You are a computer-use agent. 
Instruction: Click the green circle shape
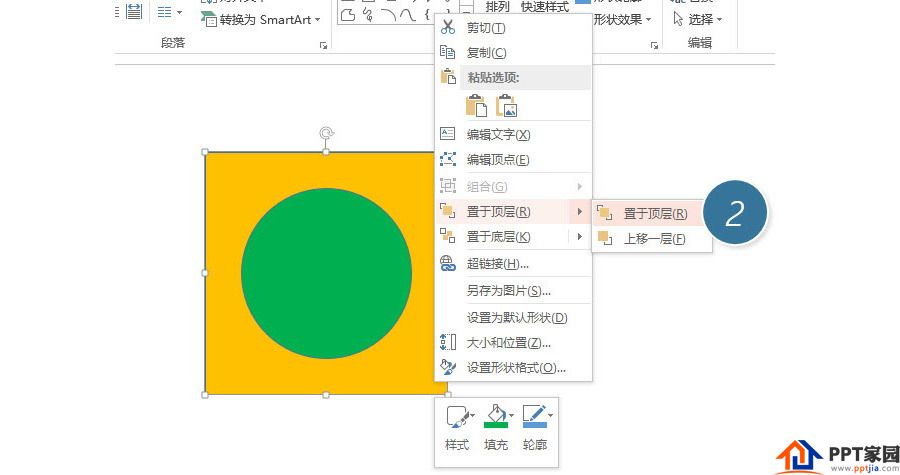click(x=326, y=273)
